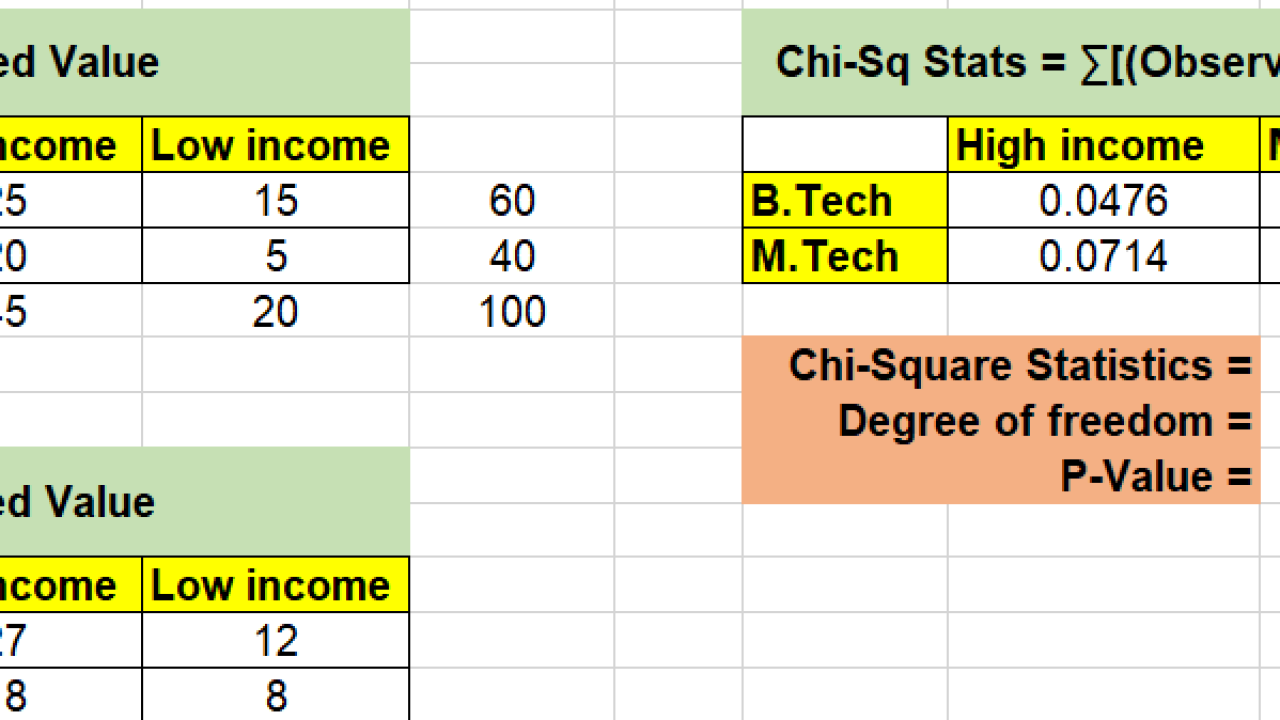This screenshot has width=1280, height=720.
Task: Click the B.Tech row label cell
Action: [x=845, y=201]
